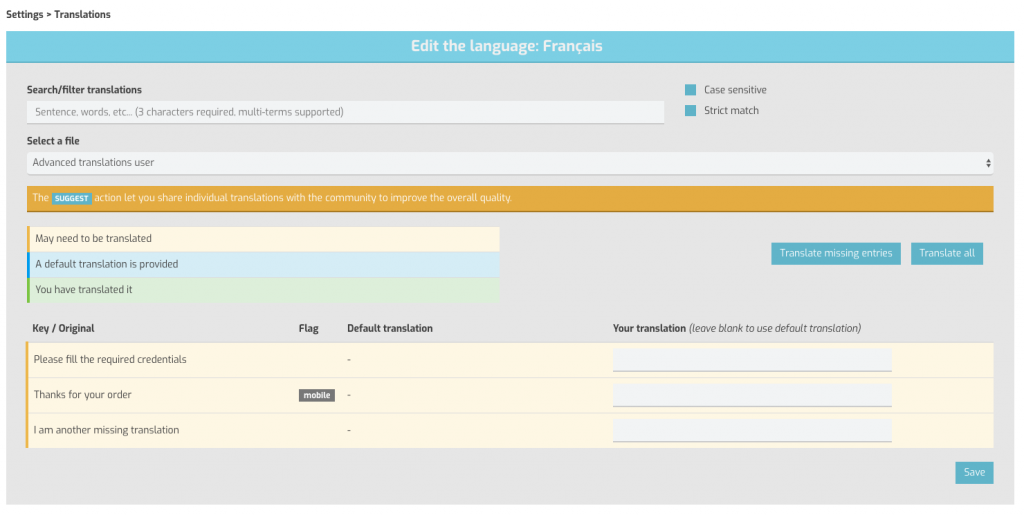The width and height of the screenshot is (1024, 515).
Task: Click the SUGGEST badge in banner
Action: click(x=72, y=198)
